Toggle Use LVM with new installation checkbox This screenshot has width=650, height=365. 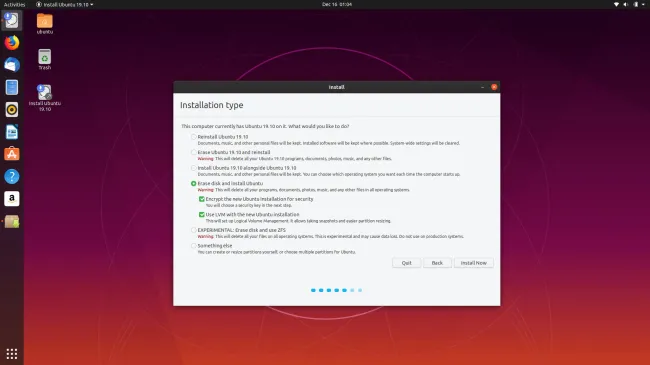[x=202, y=214]
